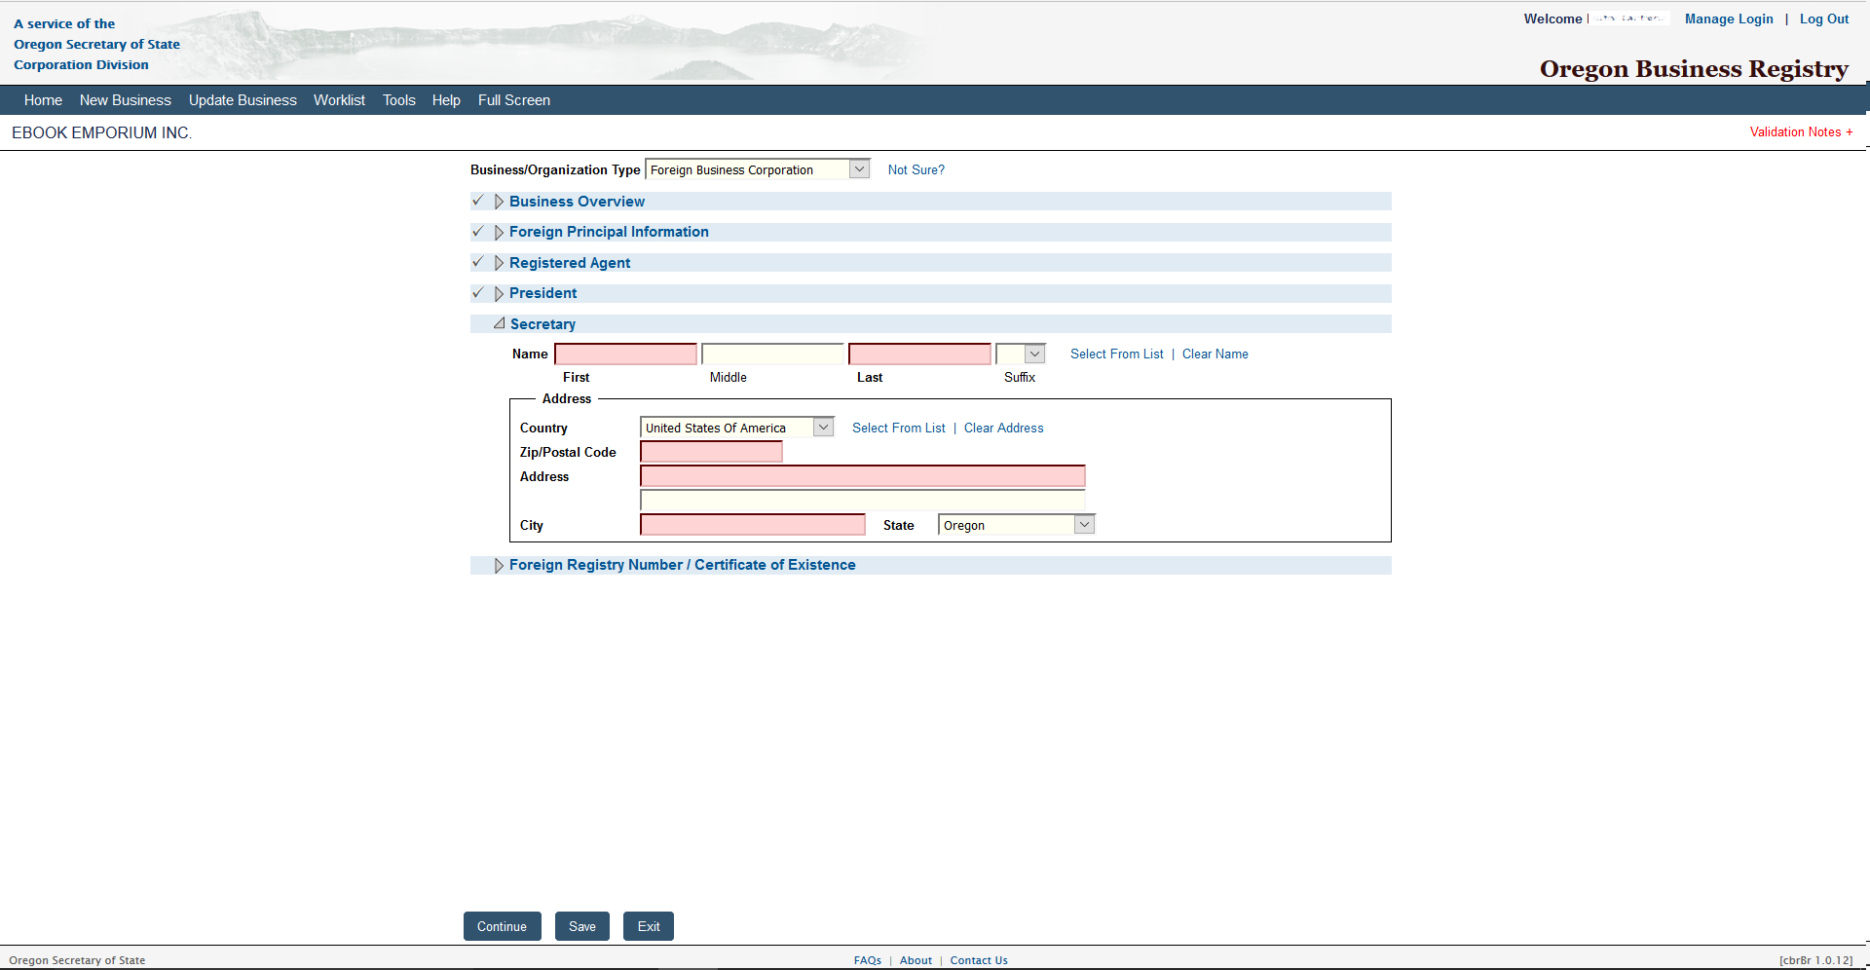
Task: Click Clear Name next to the Suffix field
Action: [1214, 353]
